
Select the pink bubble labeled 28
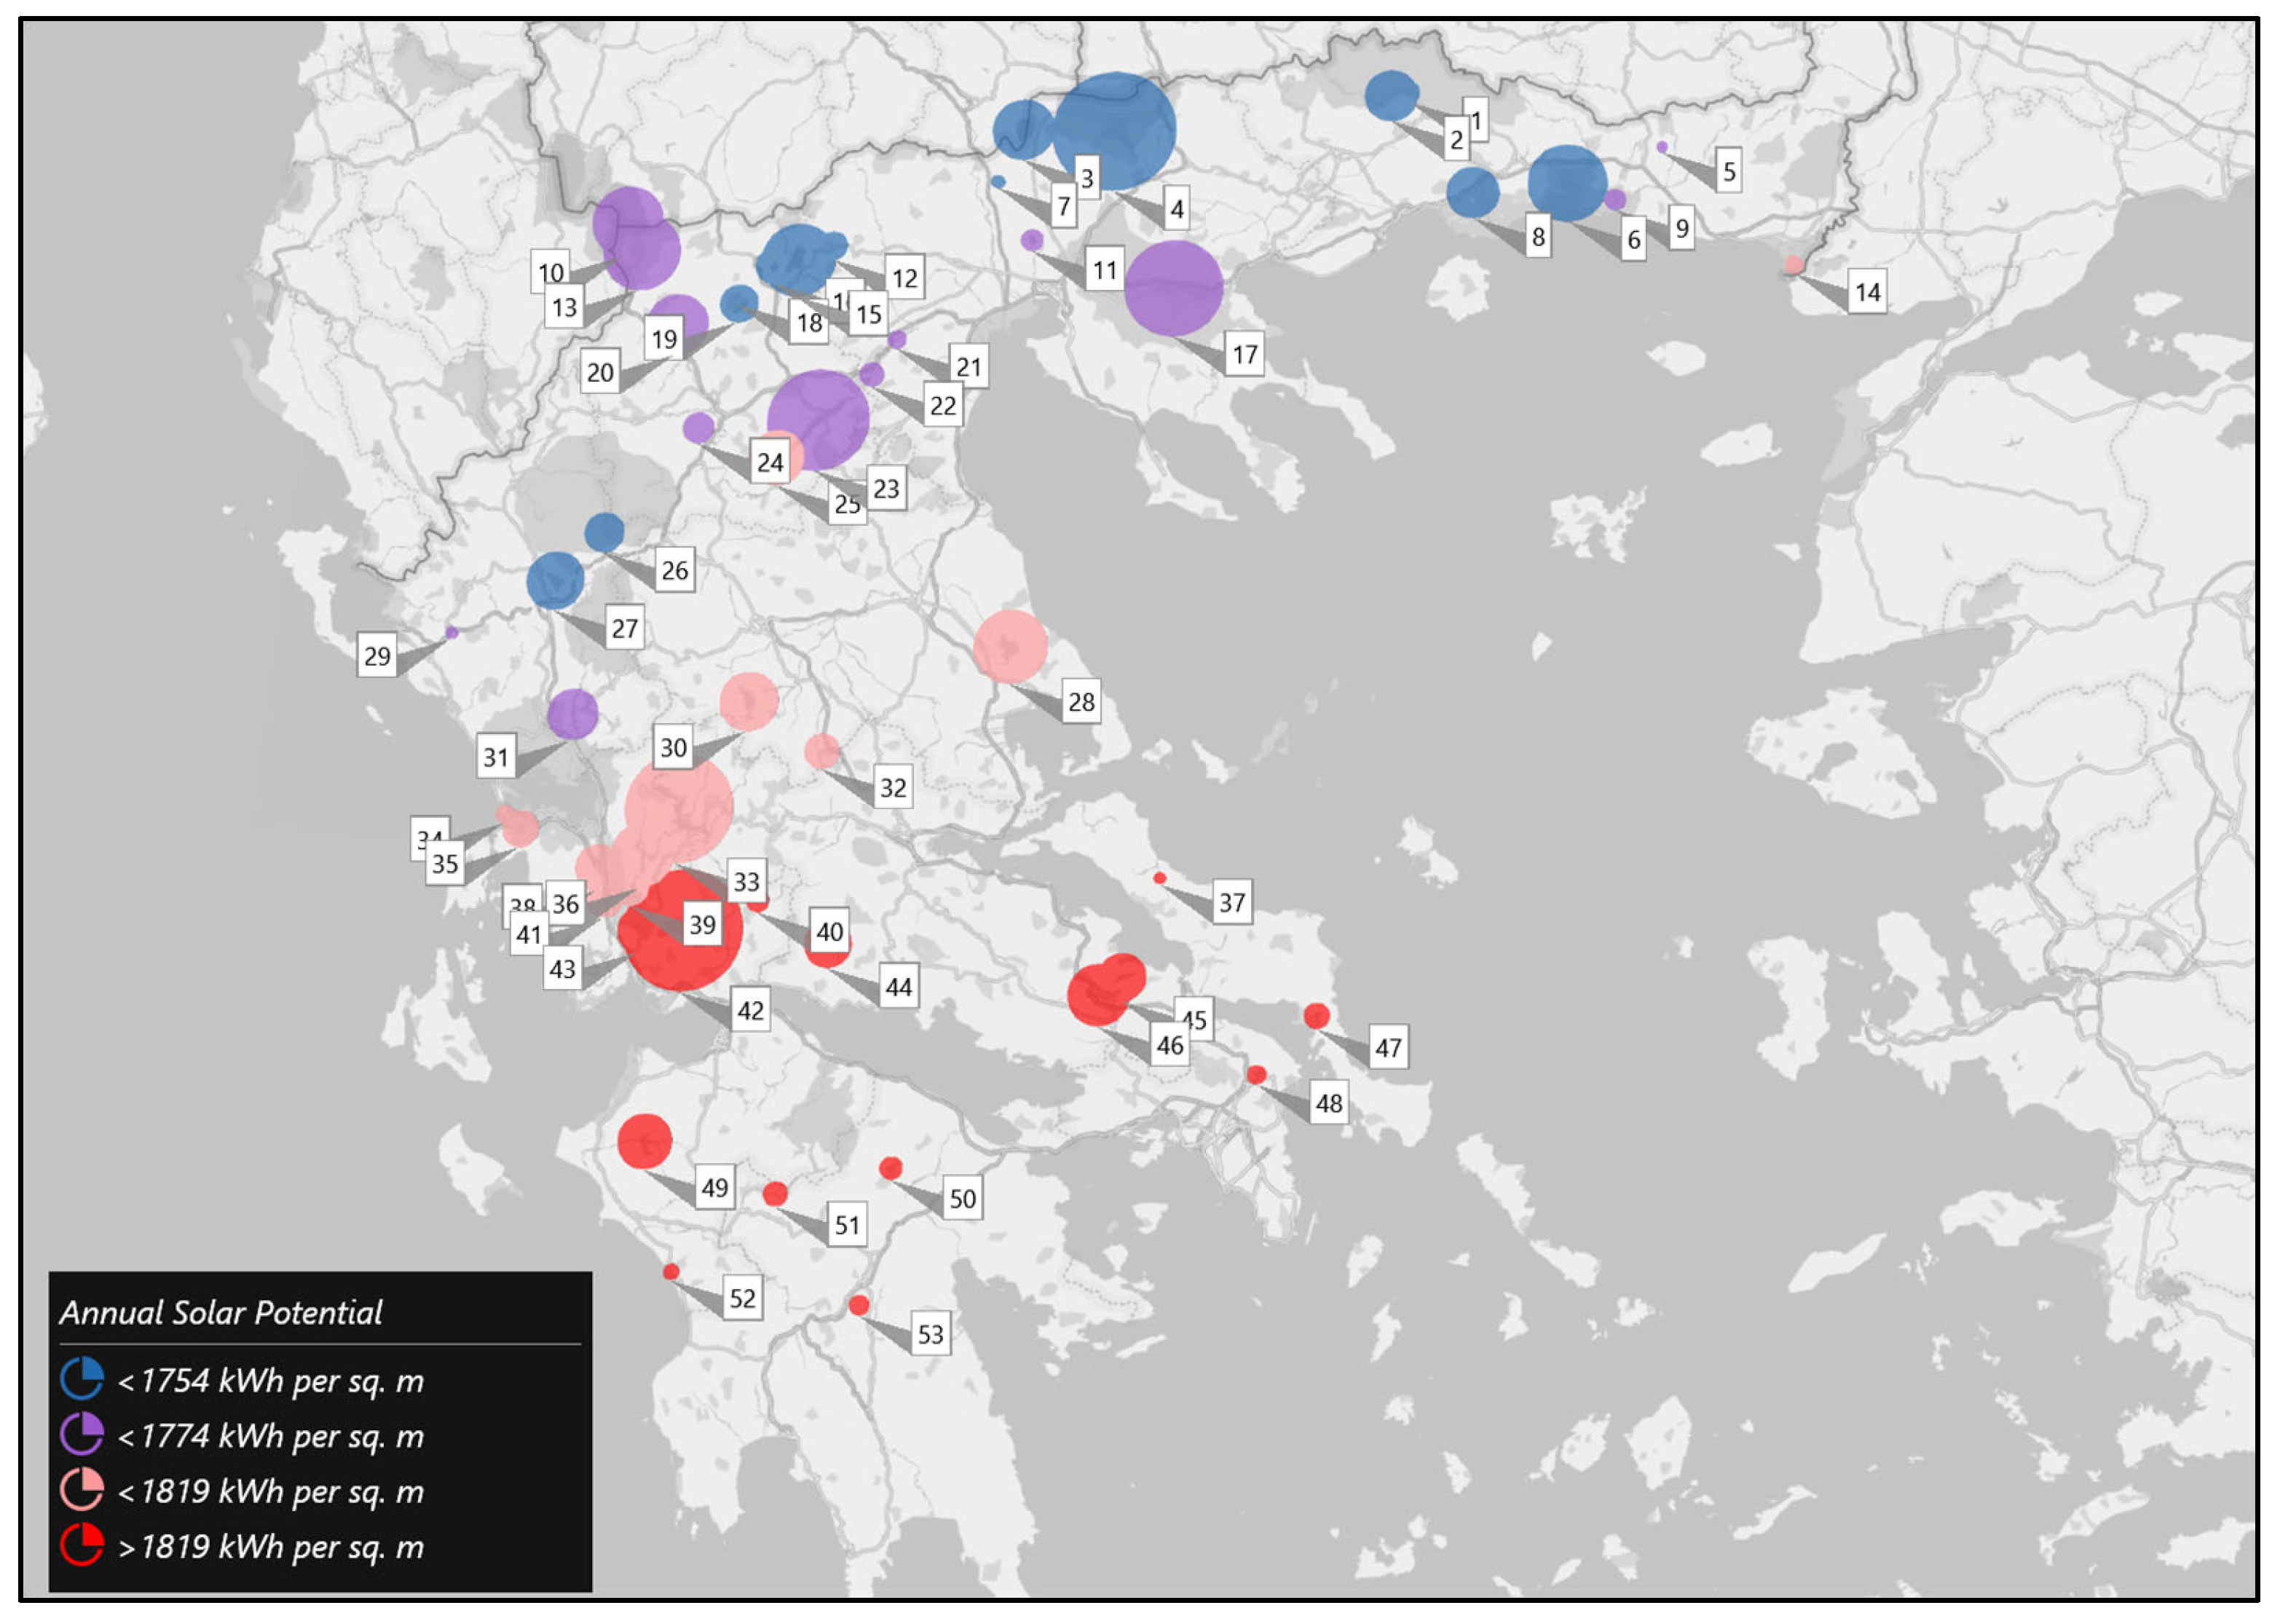coord(1011,647)
